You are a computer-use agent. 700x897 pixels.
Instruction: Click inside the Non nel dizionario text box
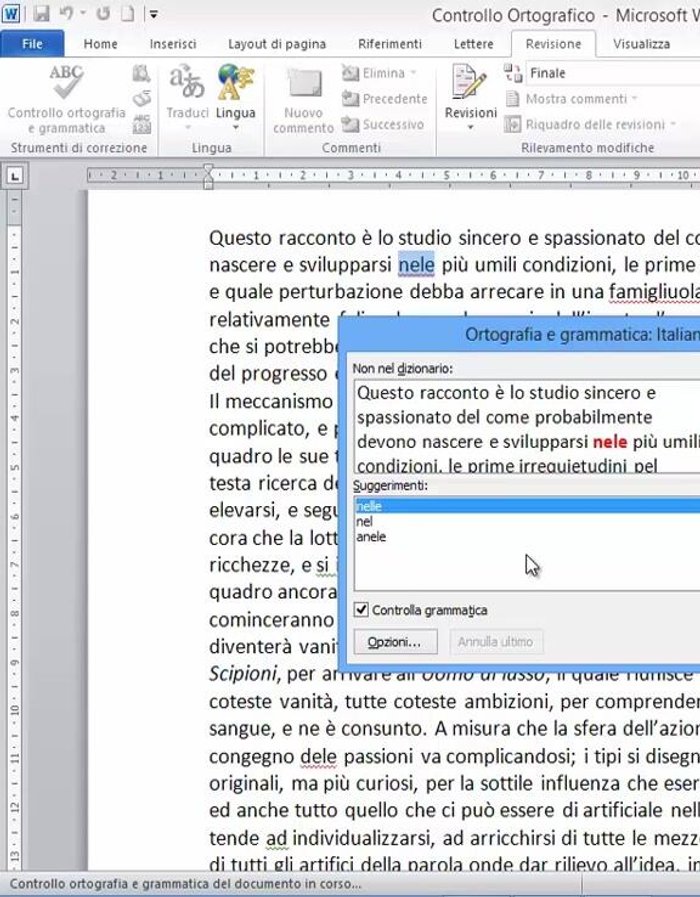(x=527, y=426)
